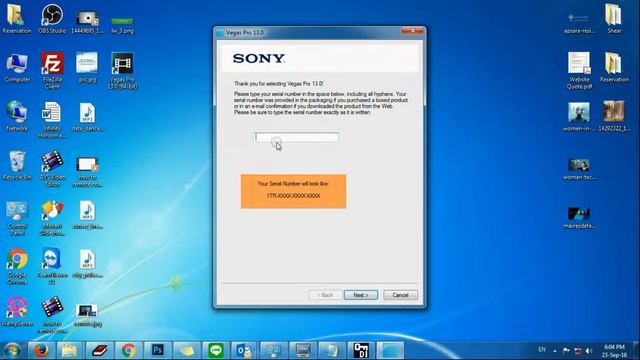The image size is (640, 360).
Task: Open Google Chrome from the taskbar
Action: (x=128, y=350)
